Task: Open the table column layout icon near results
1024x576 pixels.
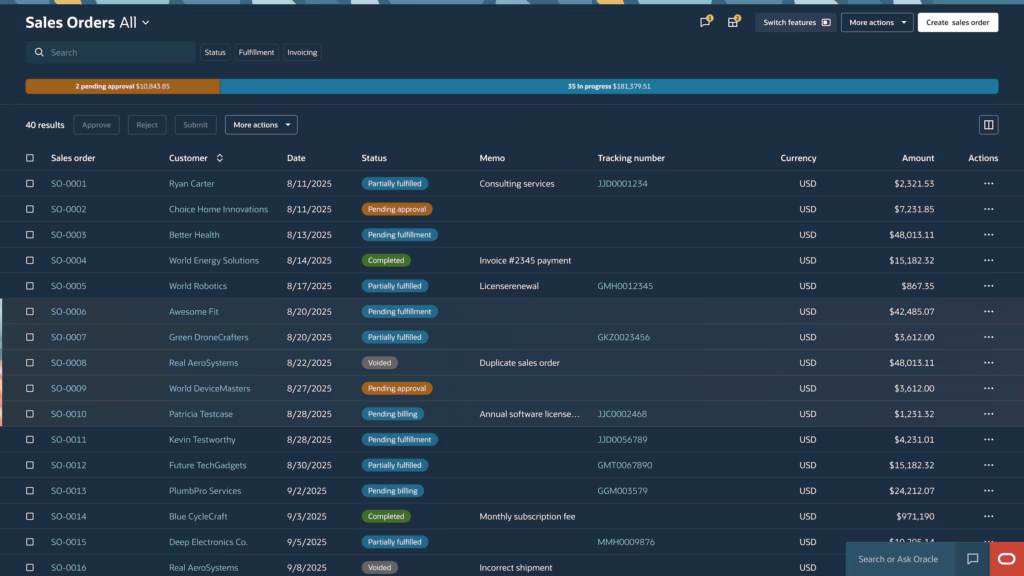Action: click(989, 124)
